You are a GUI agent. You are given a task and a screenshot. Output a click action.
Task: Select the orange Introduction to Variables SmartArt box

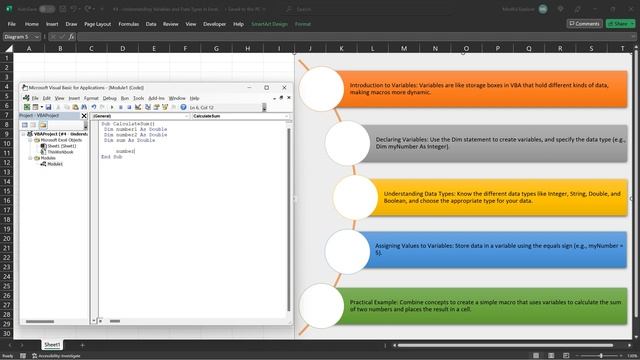click(482, 89)
